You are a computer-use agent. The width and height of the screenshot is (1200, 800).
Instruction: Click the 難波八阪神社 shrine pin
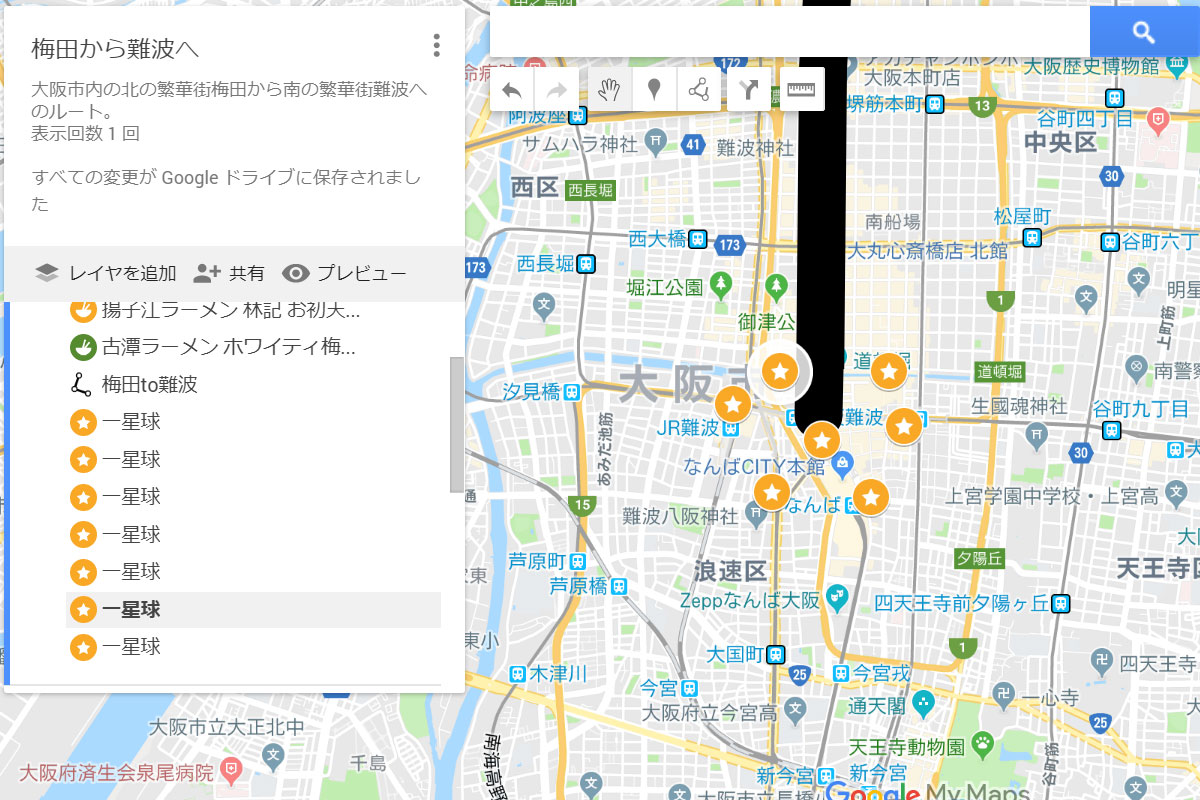click(755, 515)
